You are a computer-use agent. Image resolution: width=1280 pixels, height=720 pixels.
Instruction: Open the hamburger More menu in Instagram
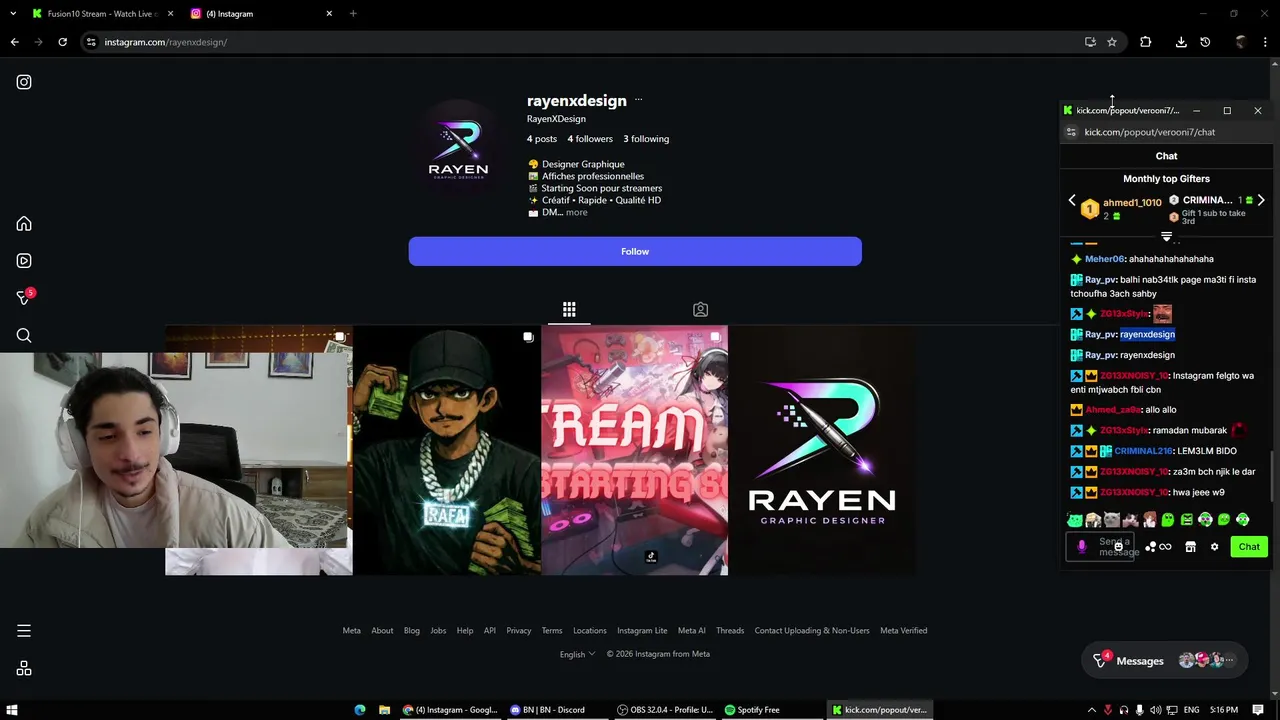tap(24, 631)
